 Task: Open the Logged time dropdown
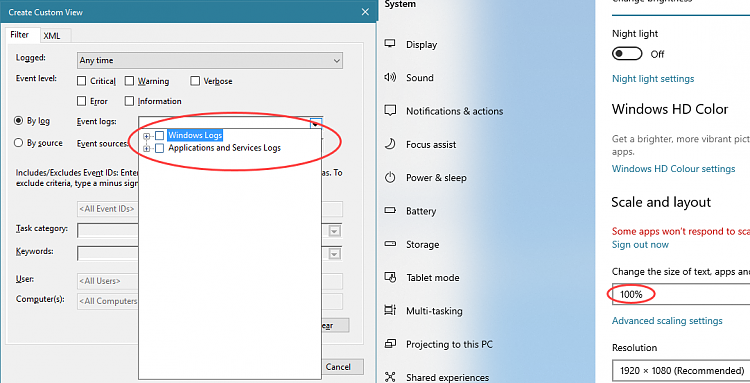(x=210, y=60)
